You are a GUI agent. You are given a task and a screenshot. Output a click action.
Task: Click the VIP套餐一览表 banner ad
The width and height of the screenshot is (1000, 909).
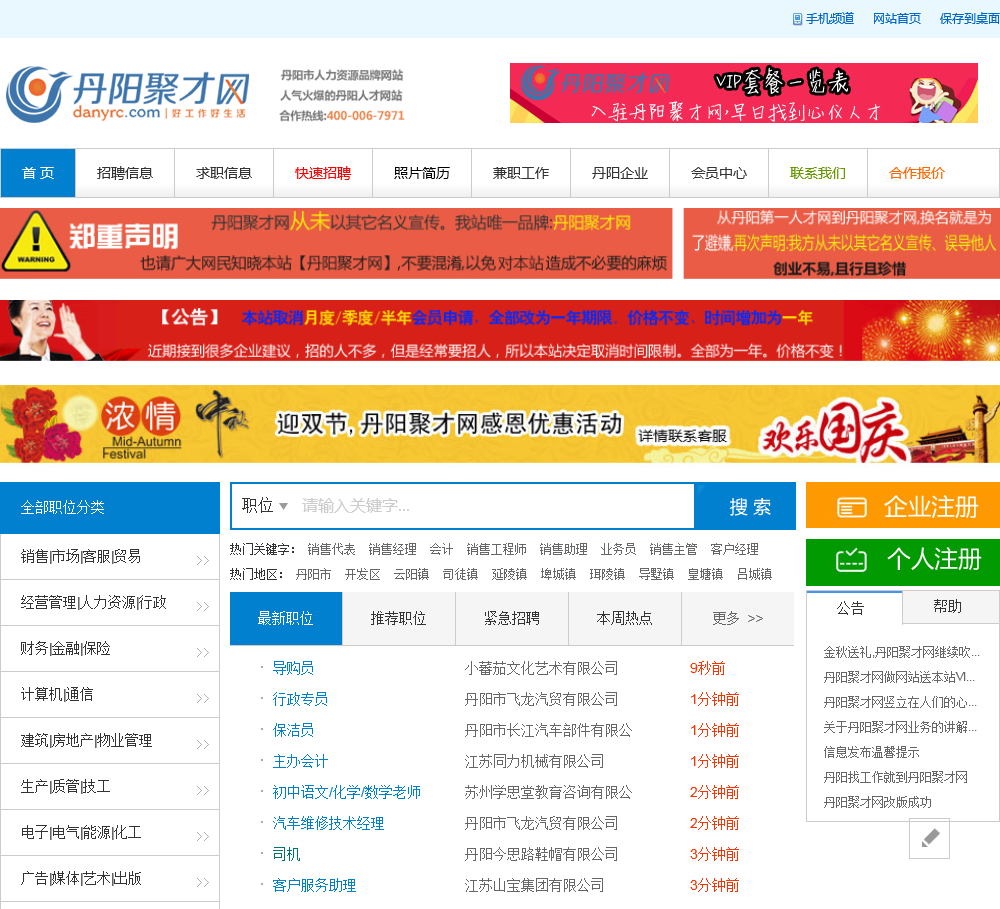tap(744, 93)
